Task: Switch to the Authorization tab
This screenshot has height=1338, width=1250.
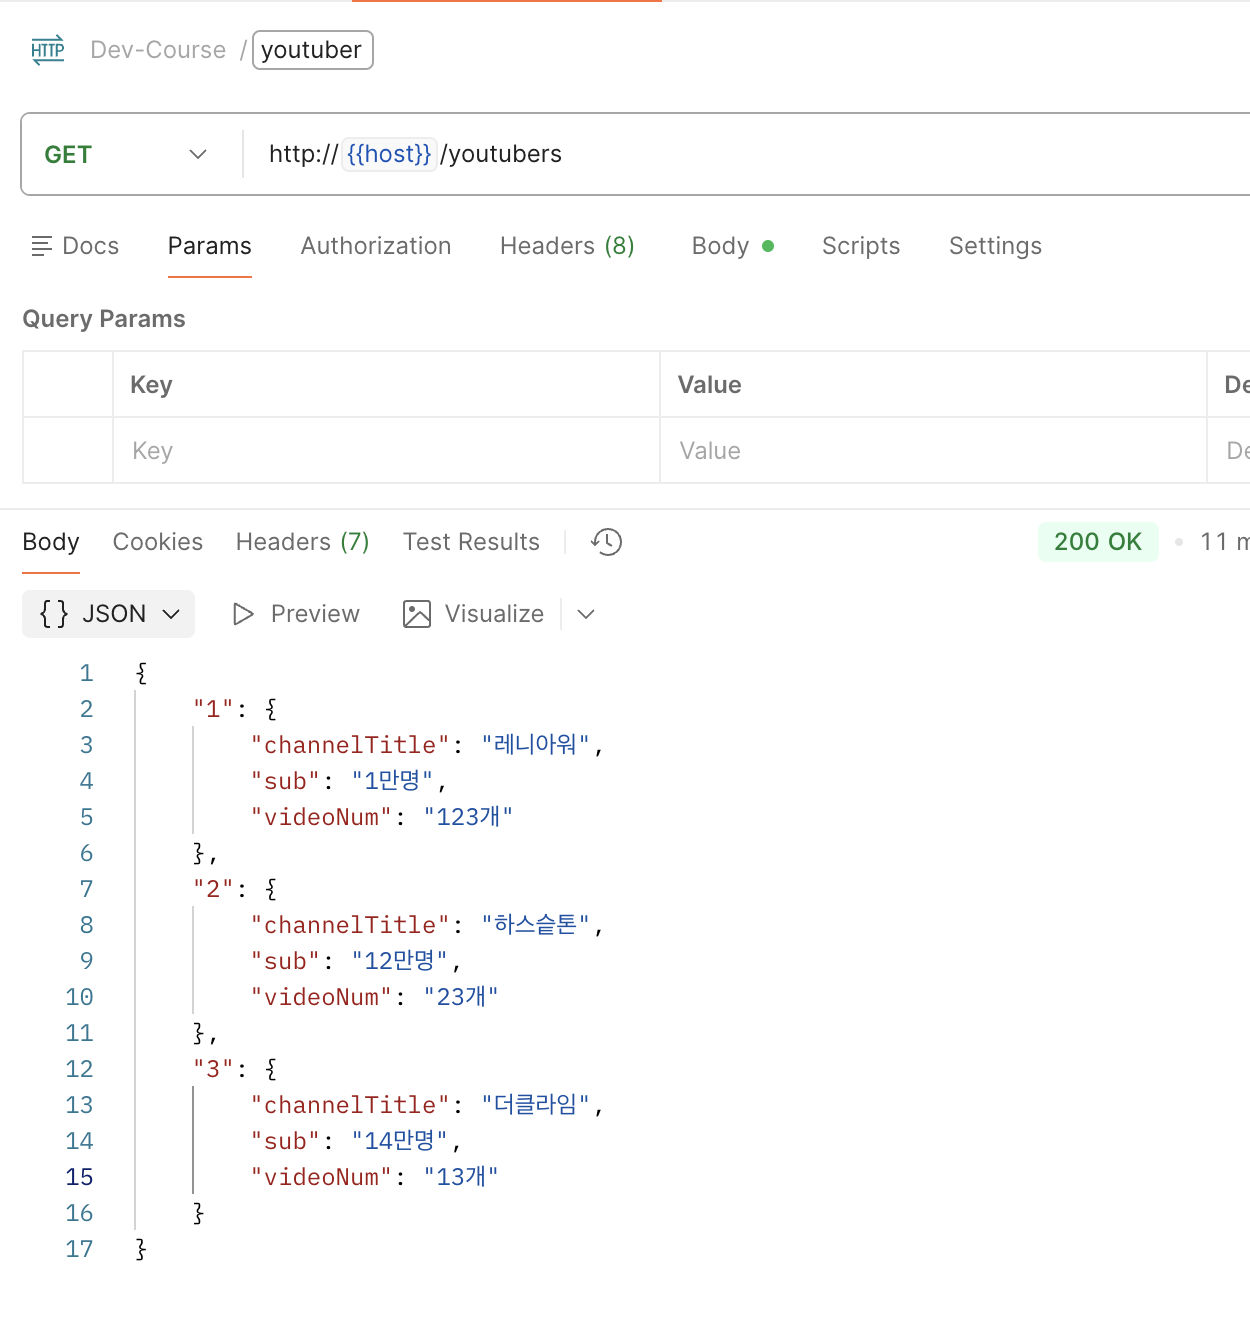Action: point(376,246)
